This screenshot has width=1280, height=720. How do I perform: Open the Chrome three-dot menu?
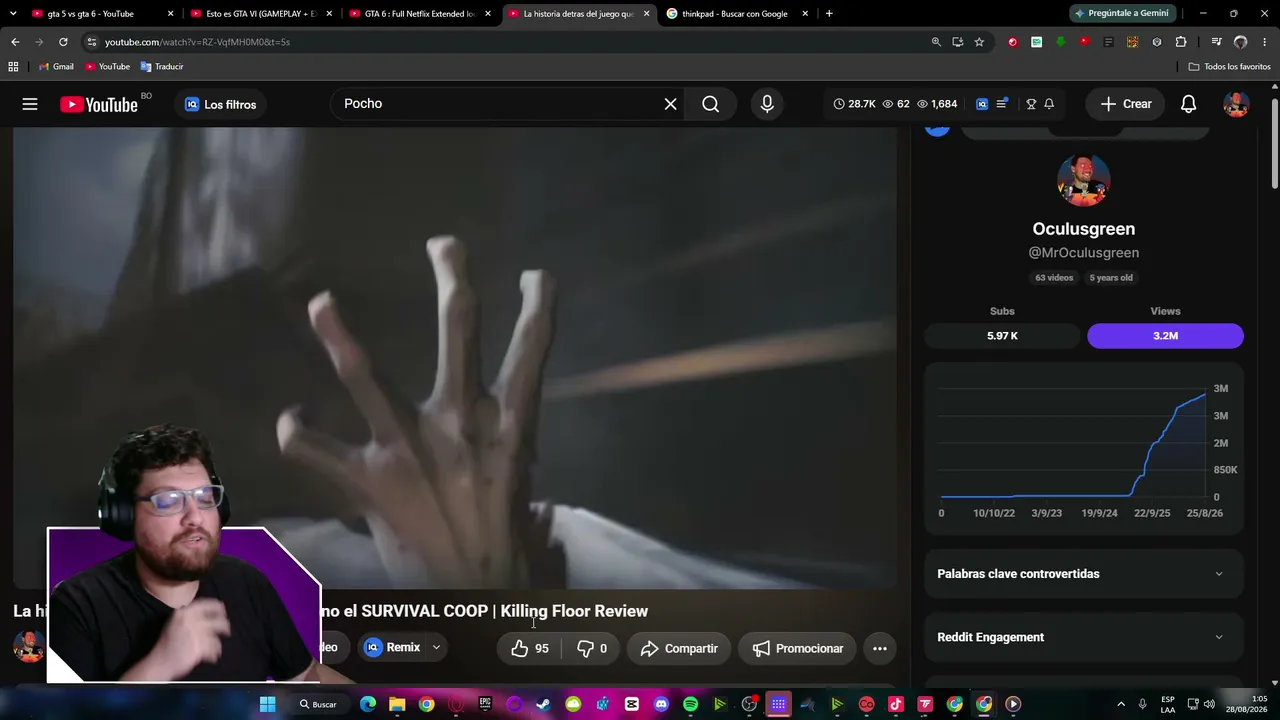point(1264,42)
